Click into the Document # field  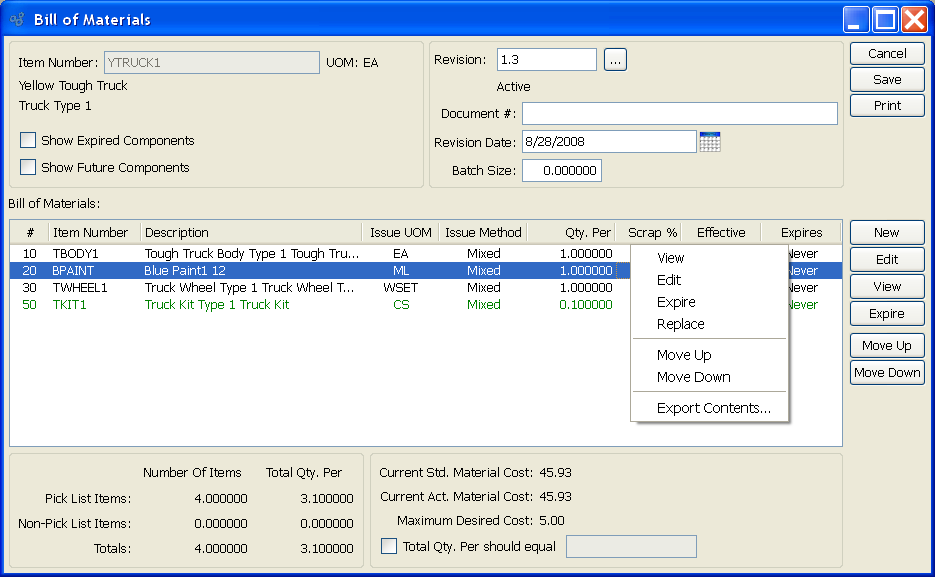click(679, 114)
